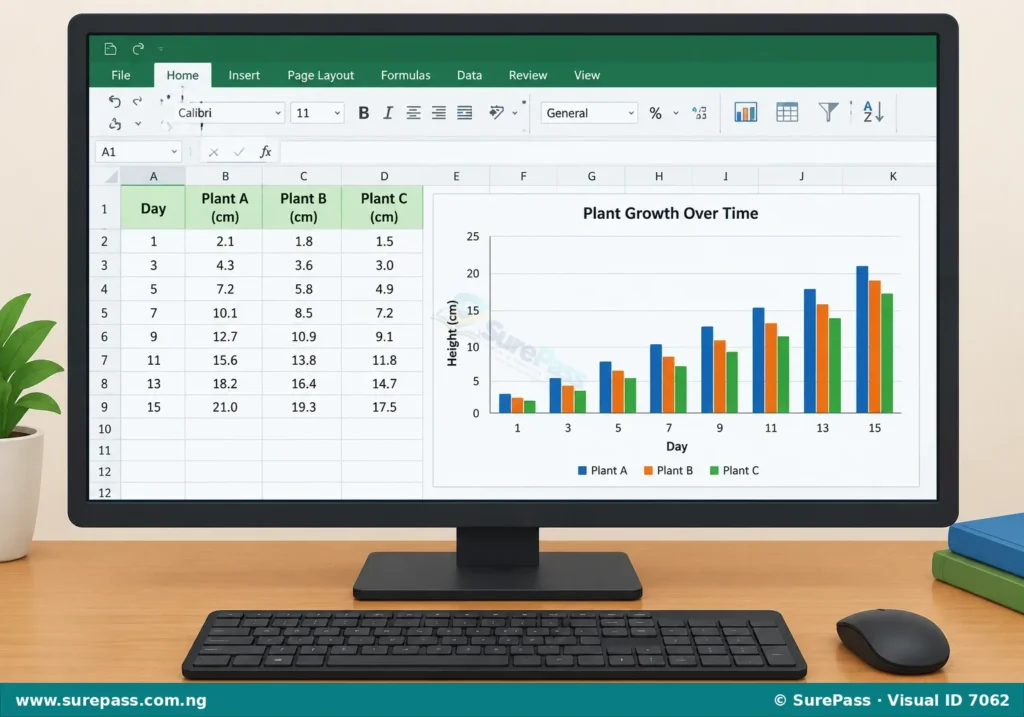Select column B header

coord(225,176)
